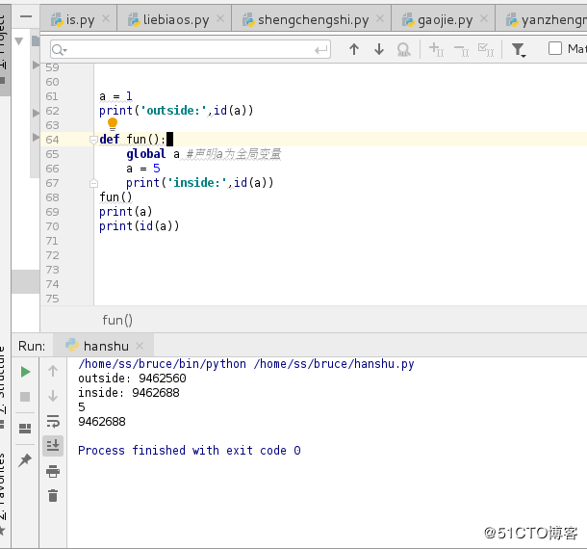Image resolution: width=587 pixels, height=549 pixels.
Task: Go to next search occurrence arrow
Action: click(379, 49)
